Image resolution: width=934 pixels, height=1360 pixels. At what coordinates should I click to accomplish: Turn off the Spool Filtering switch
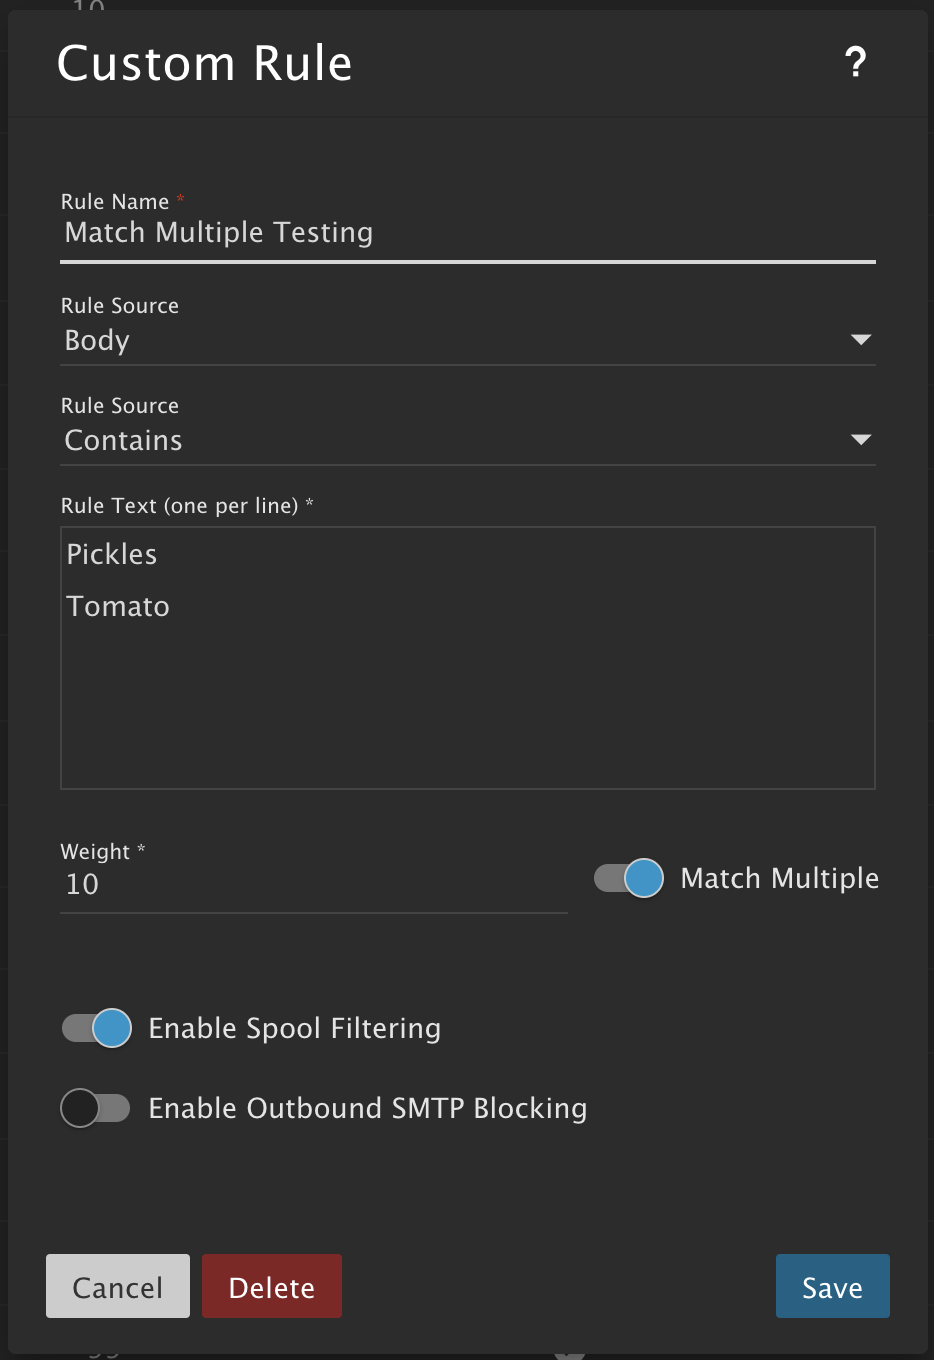[97, 1028]
